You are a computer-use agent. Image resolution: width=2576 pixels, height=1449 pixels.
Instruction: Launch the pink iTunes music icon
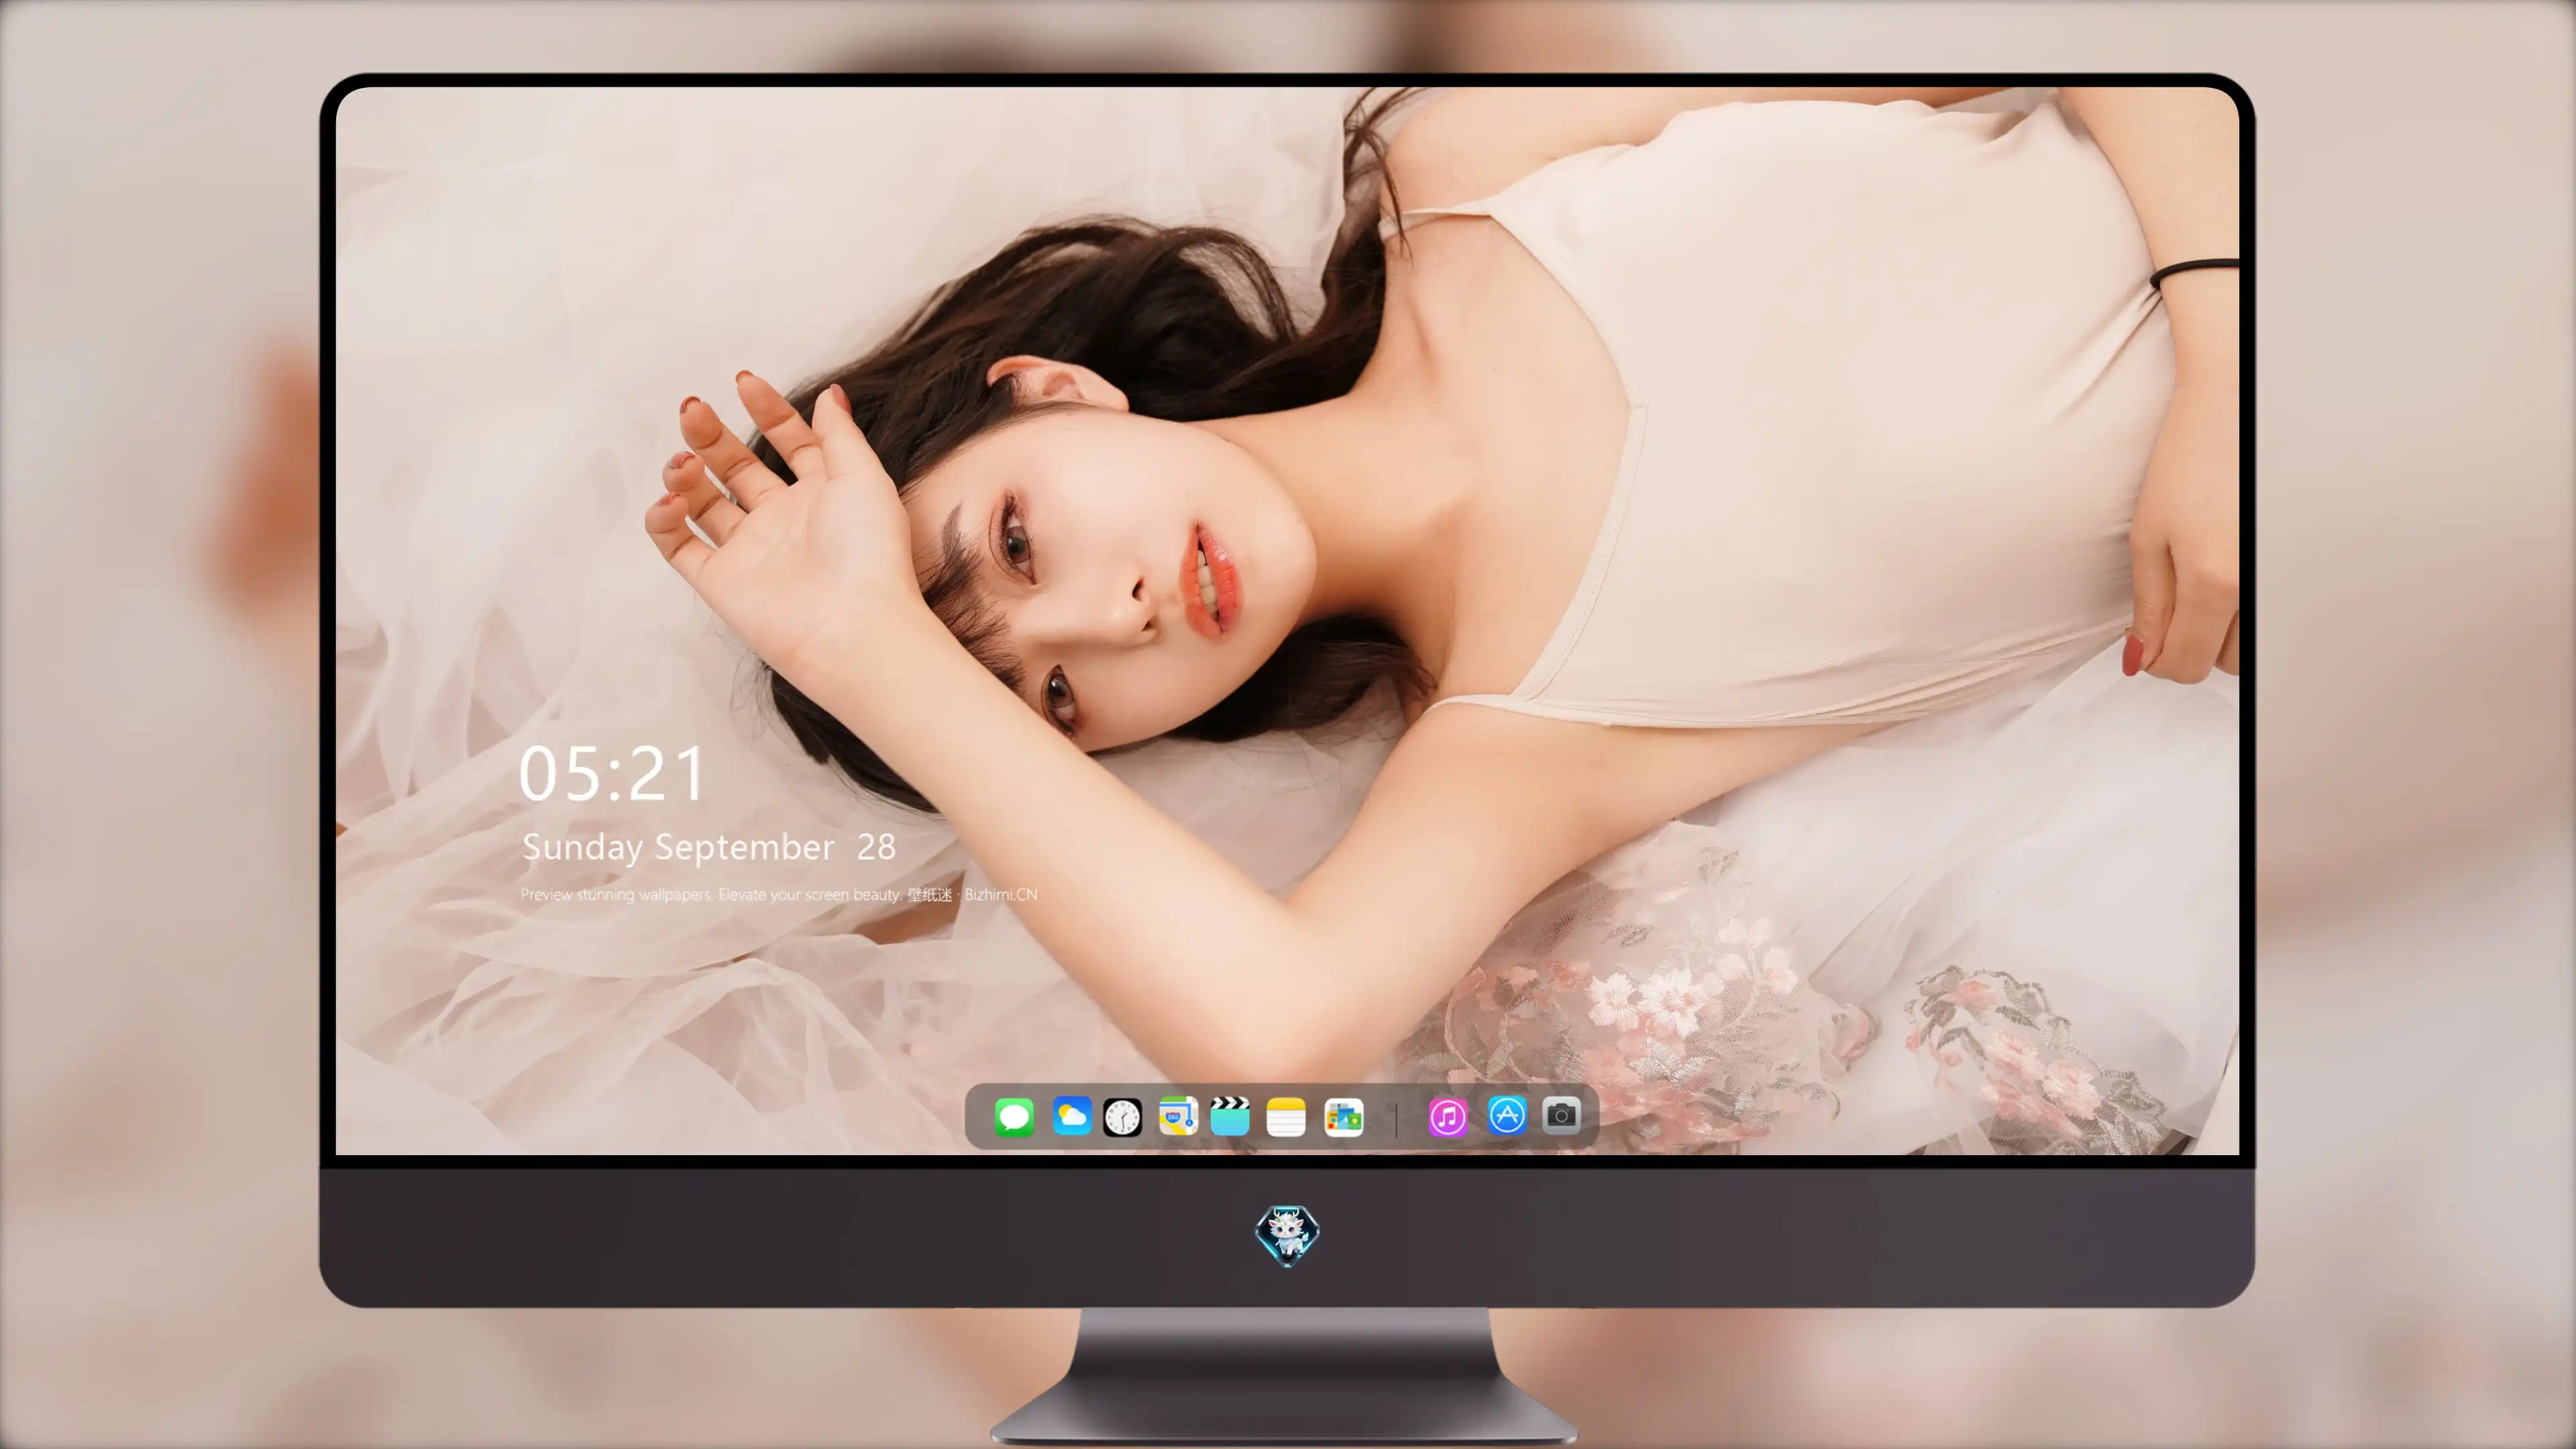(1447, 1117)
